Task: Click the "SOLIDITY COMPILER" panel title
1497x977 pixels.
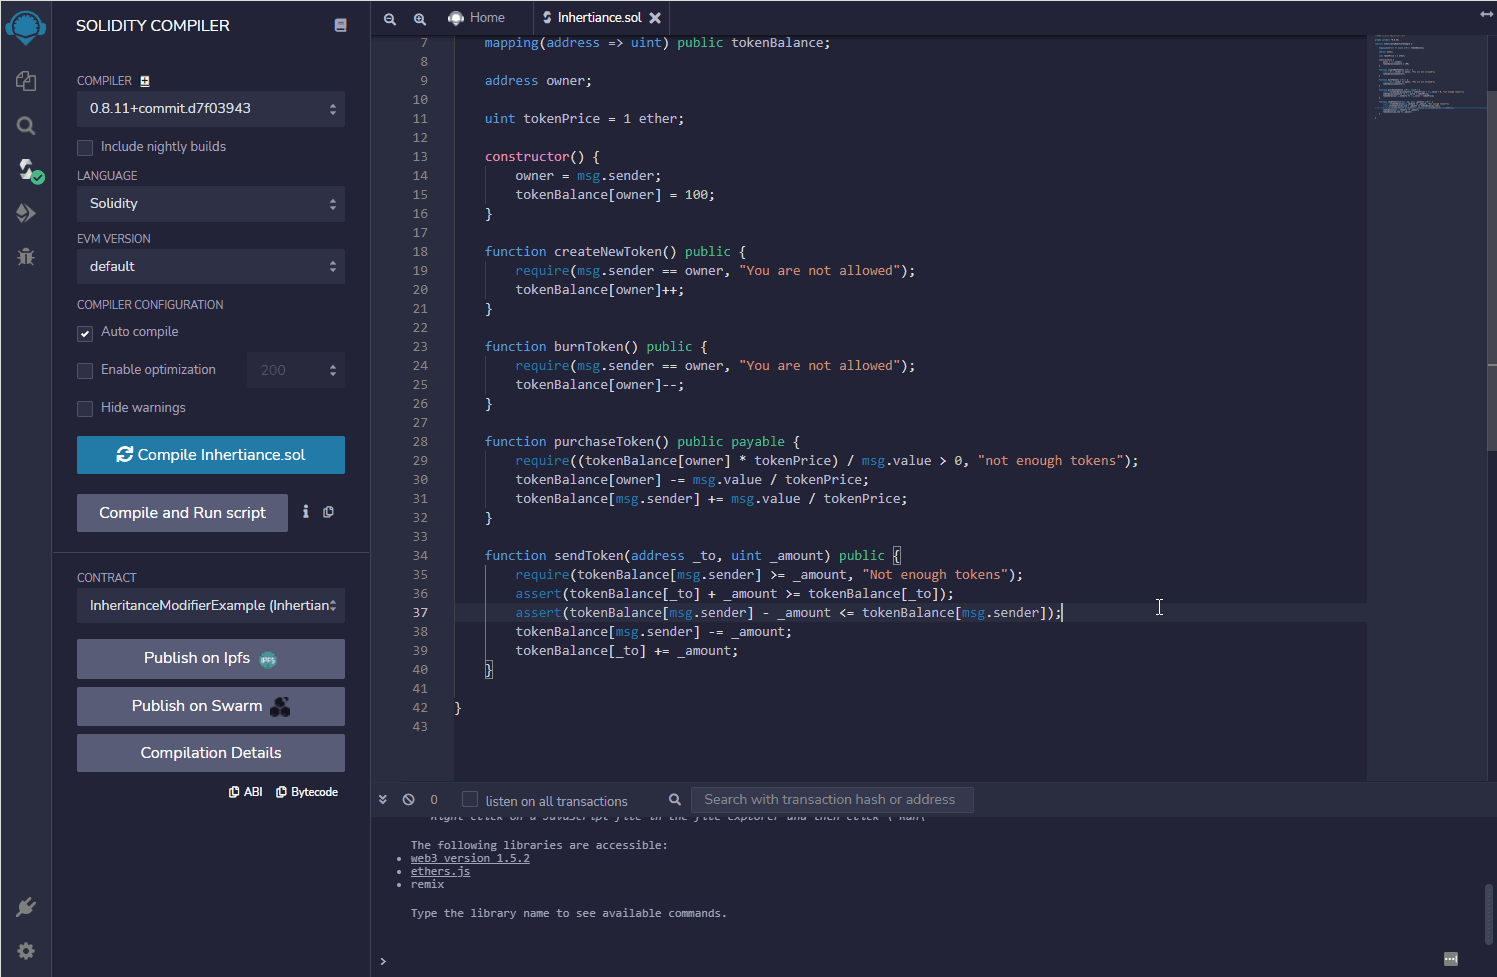Action: click(x=153, y=26)
